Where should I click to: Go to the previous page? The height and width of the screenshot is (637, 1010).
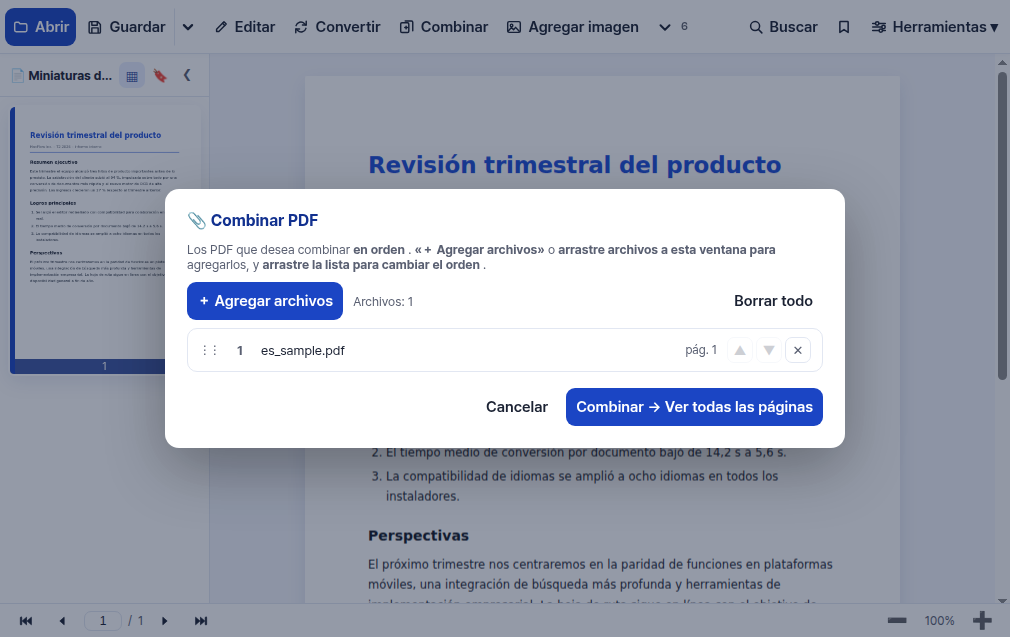coord(62,621)
